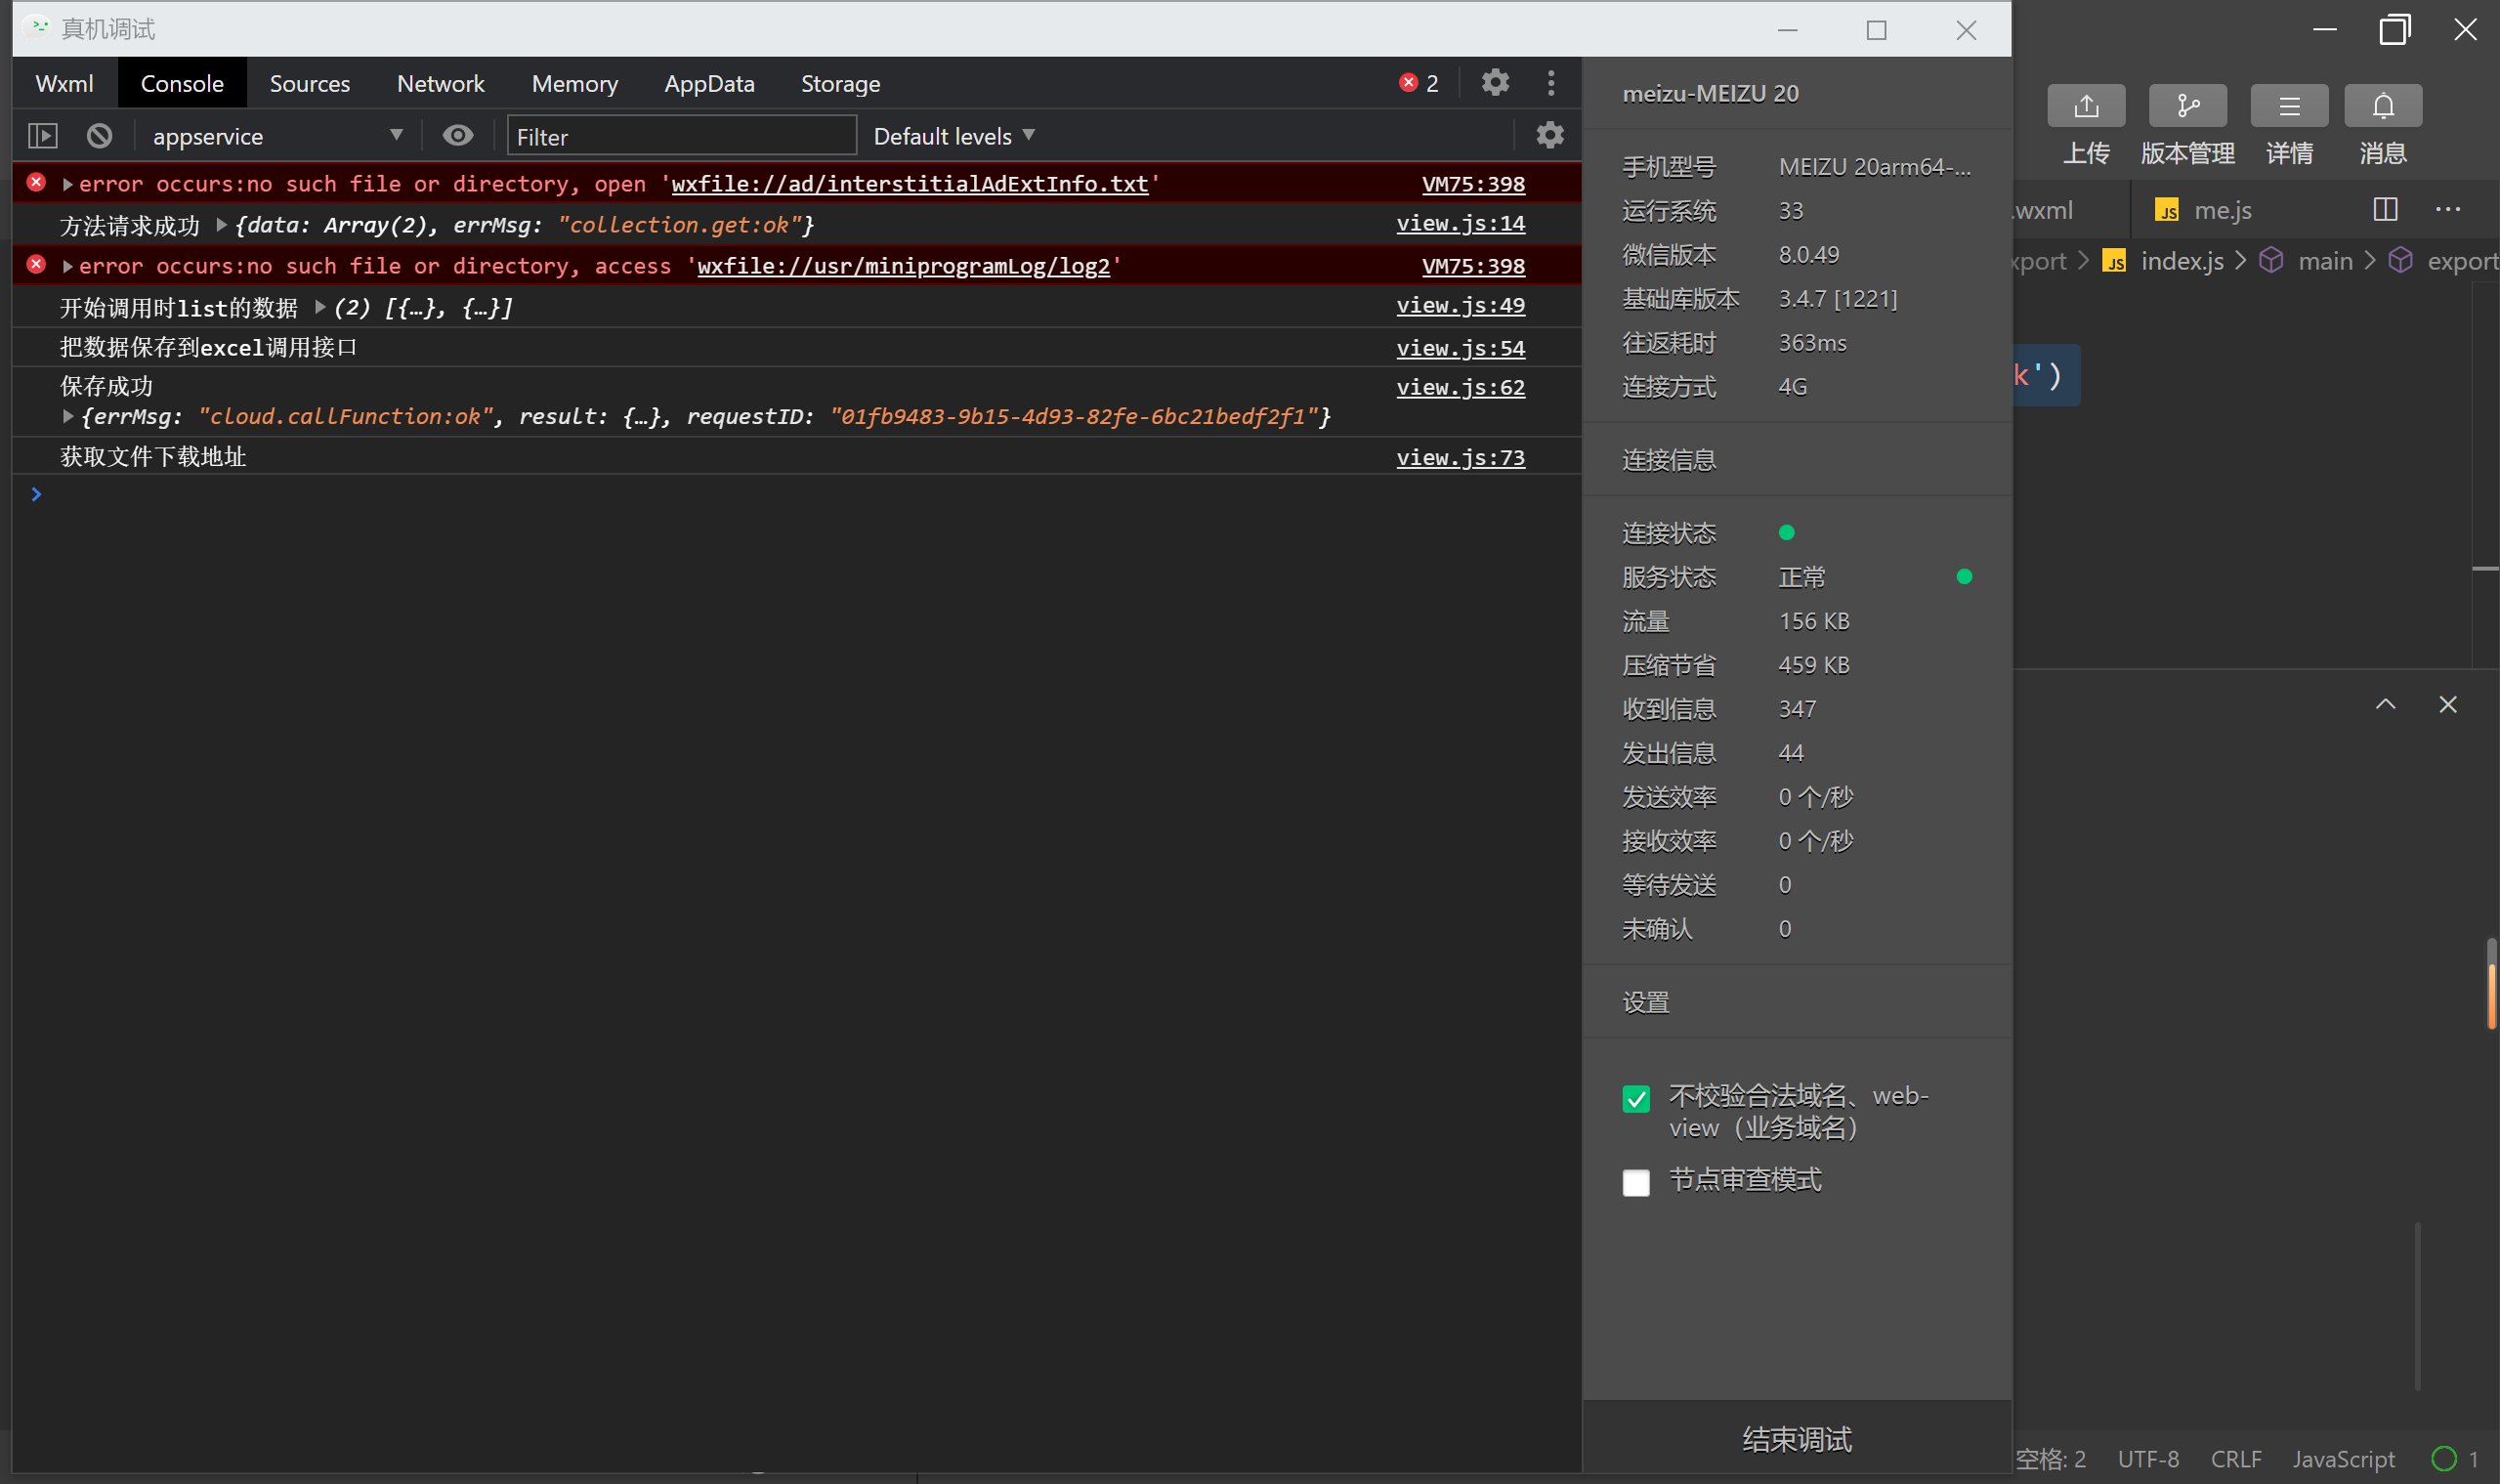Switch to the AppData tab
The height and width of the screenshot is (1484, 2500).
click(709, 84)
